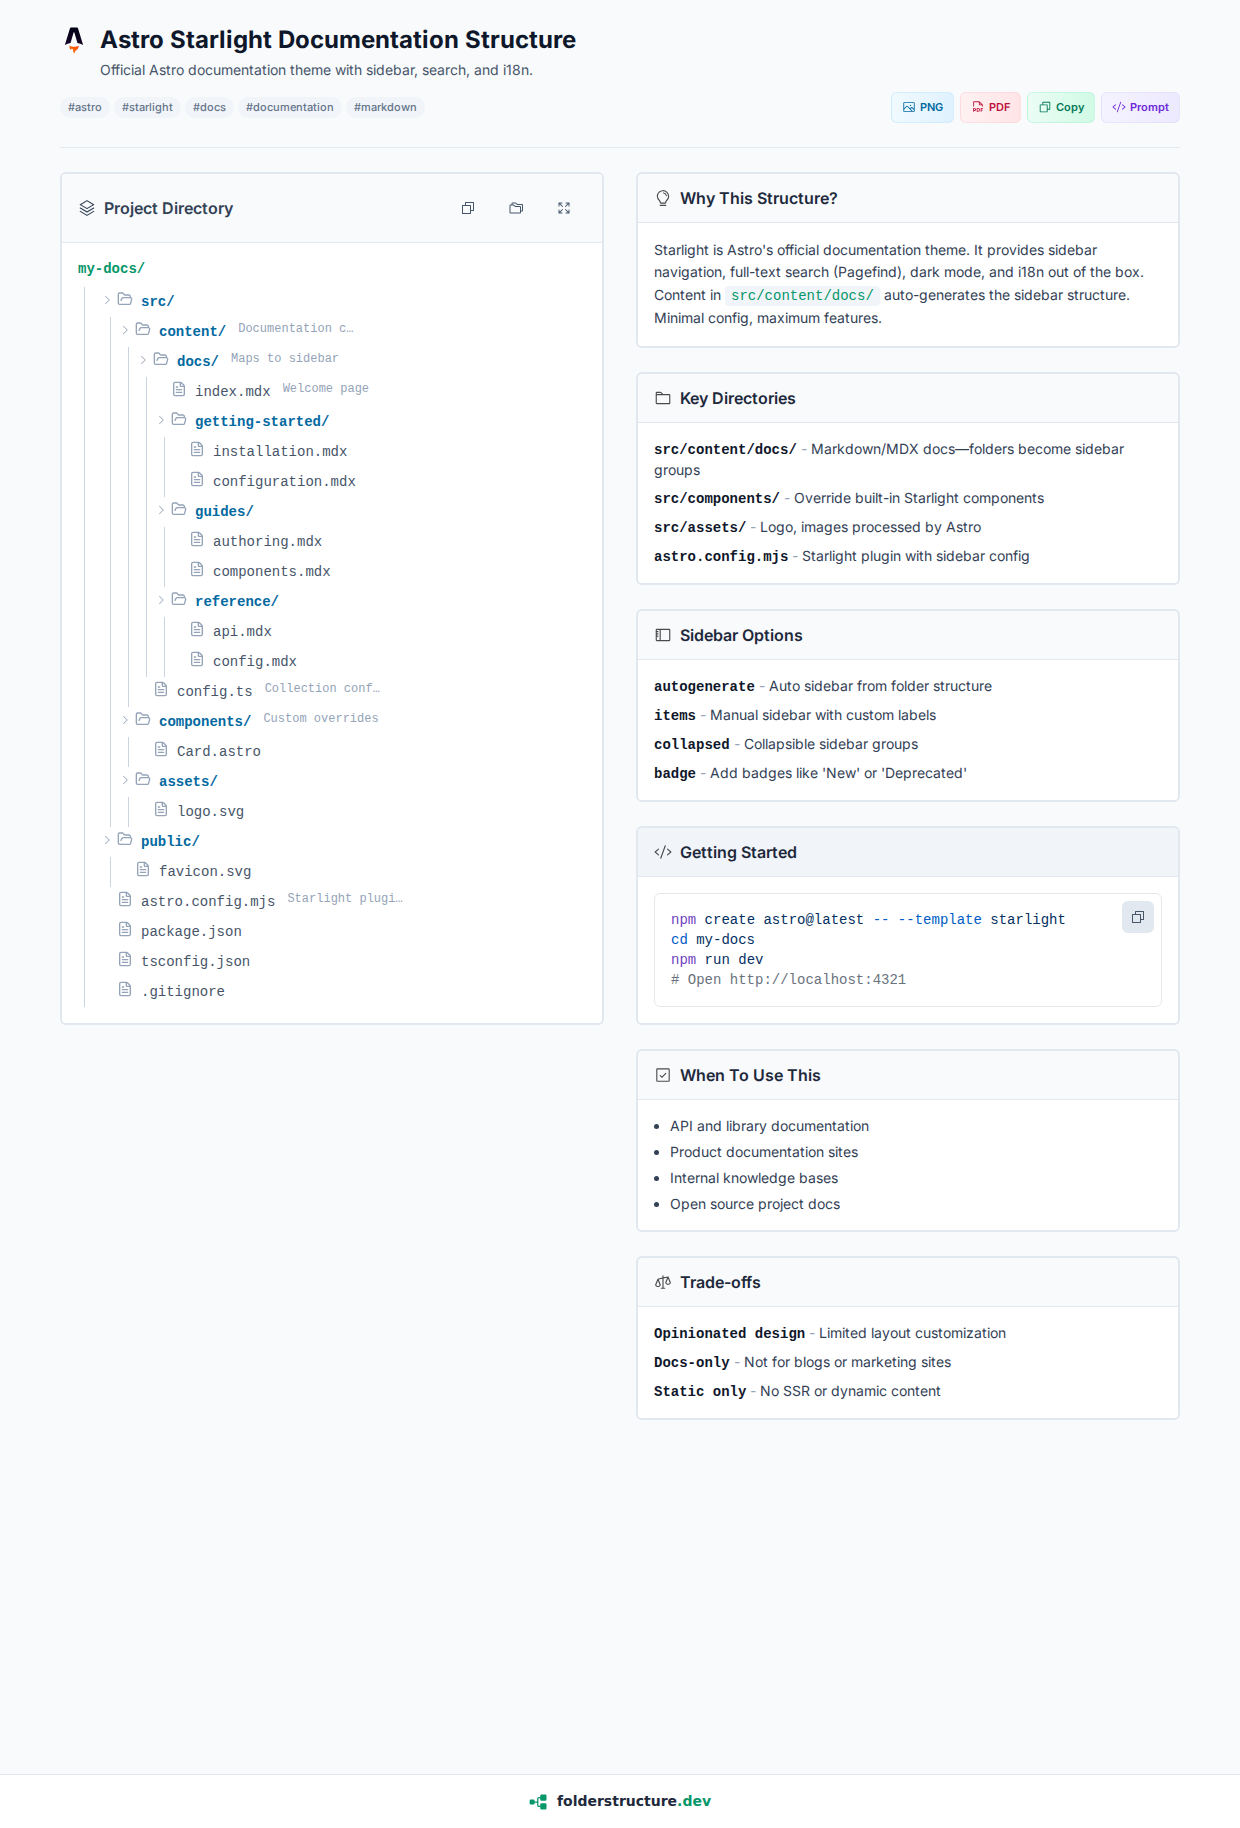Click the copy icon in Project Directory header

(x=468, y=208)
